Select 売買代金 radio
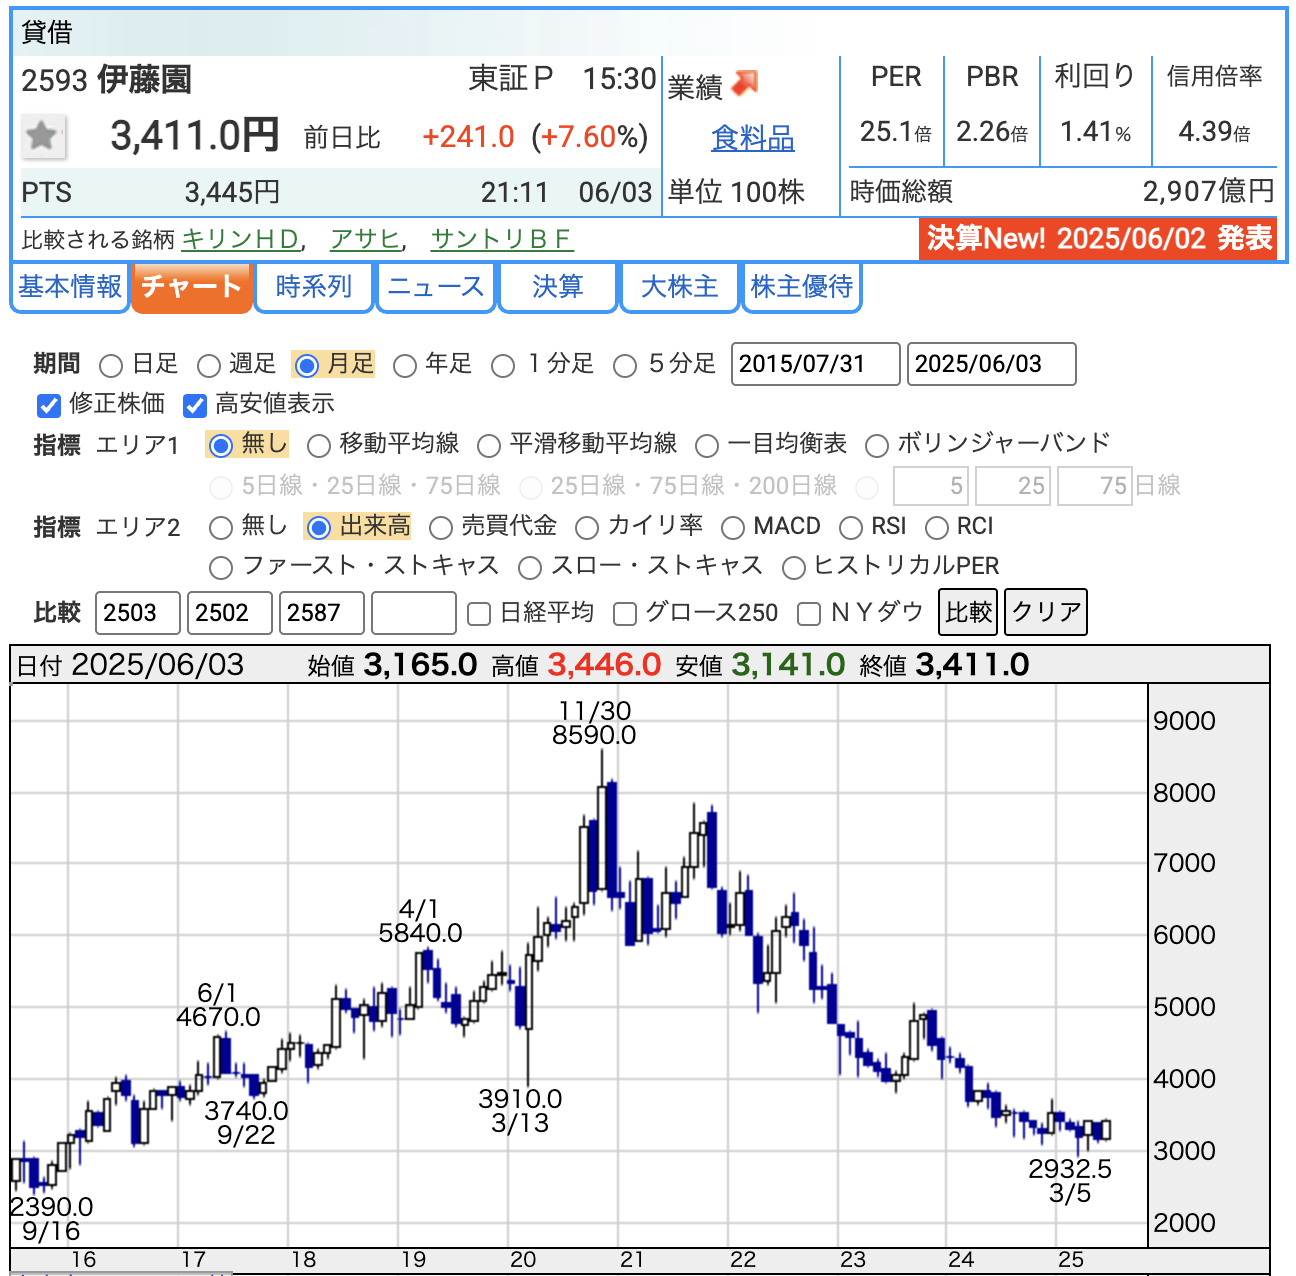The height and width of the screenshot is (1276, 1296). click(x=441, y=527)
